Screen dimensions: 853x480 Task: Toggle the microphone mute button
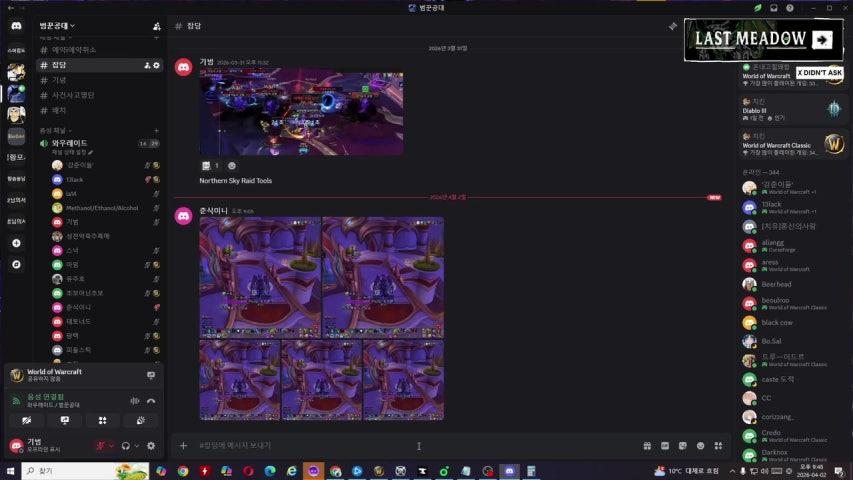(x=100, y=446)
